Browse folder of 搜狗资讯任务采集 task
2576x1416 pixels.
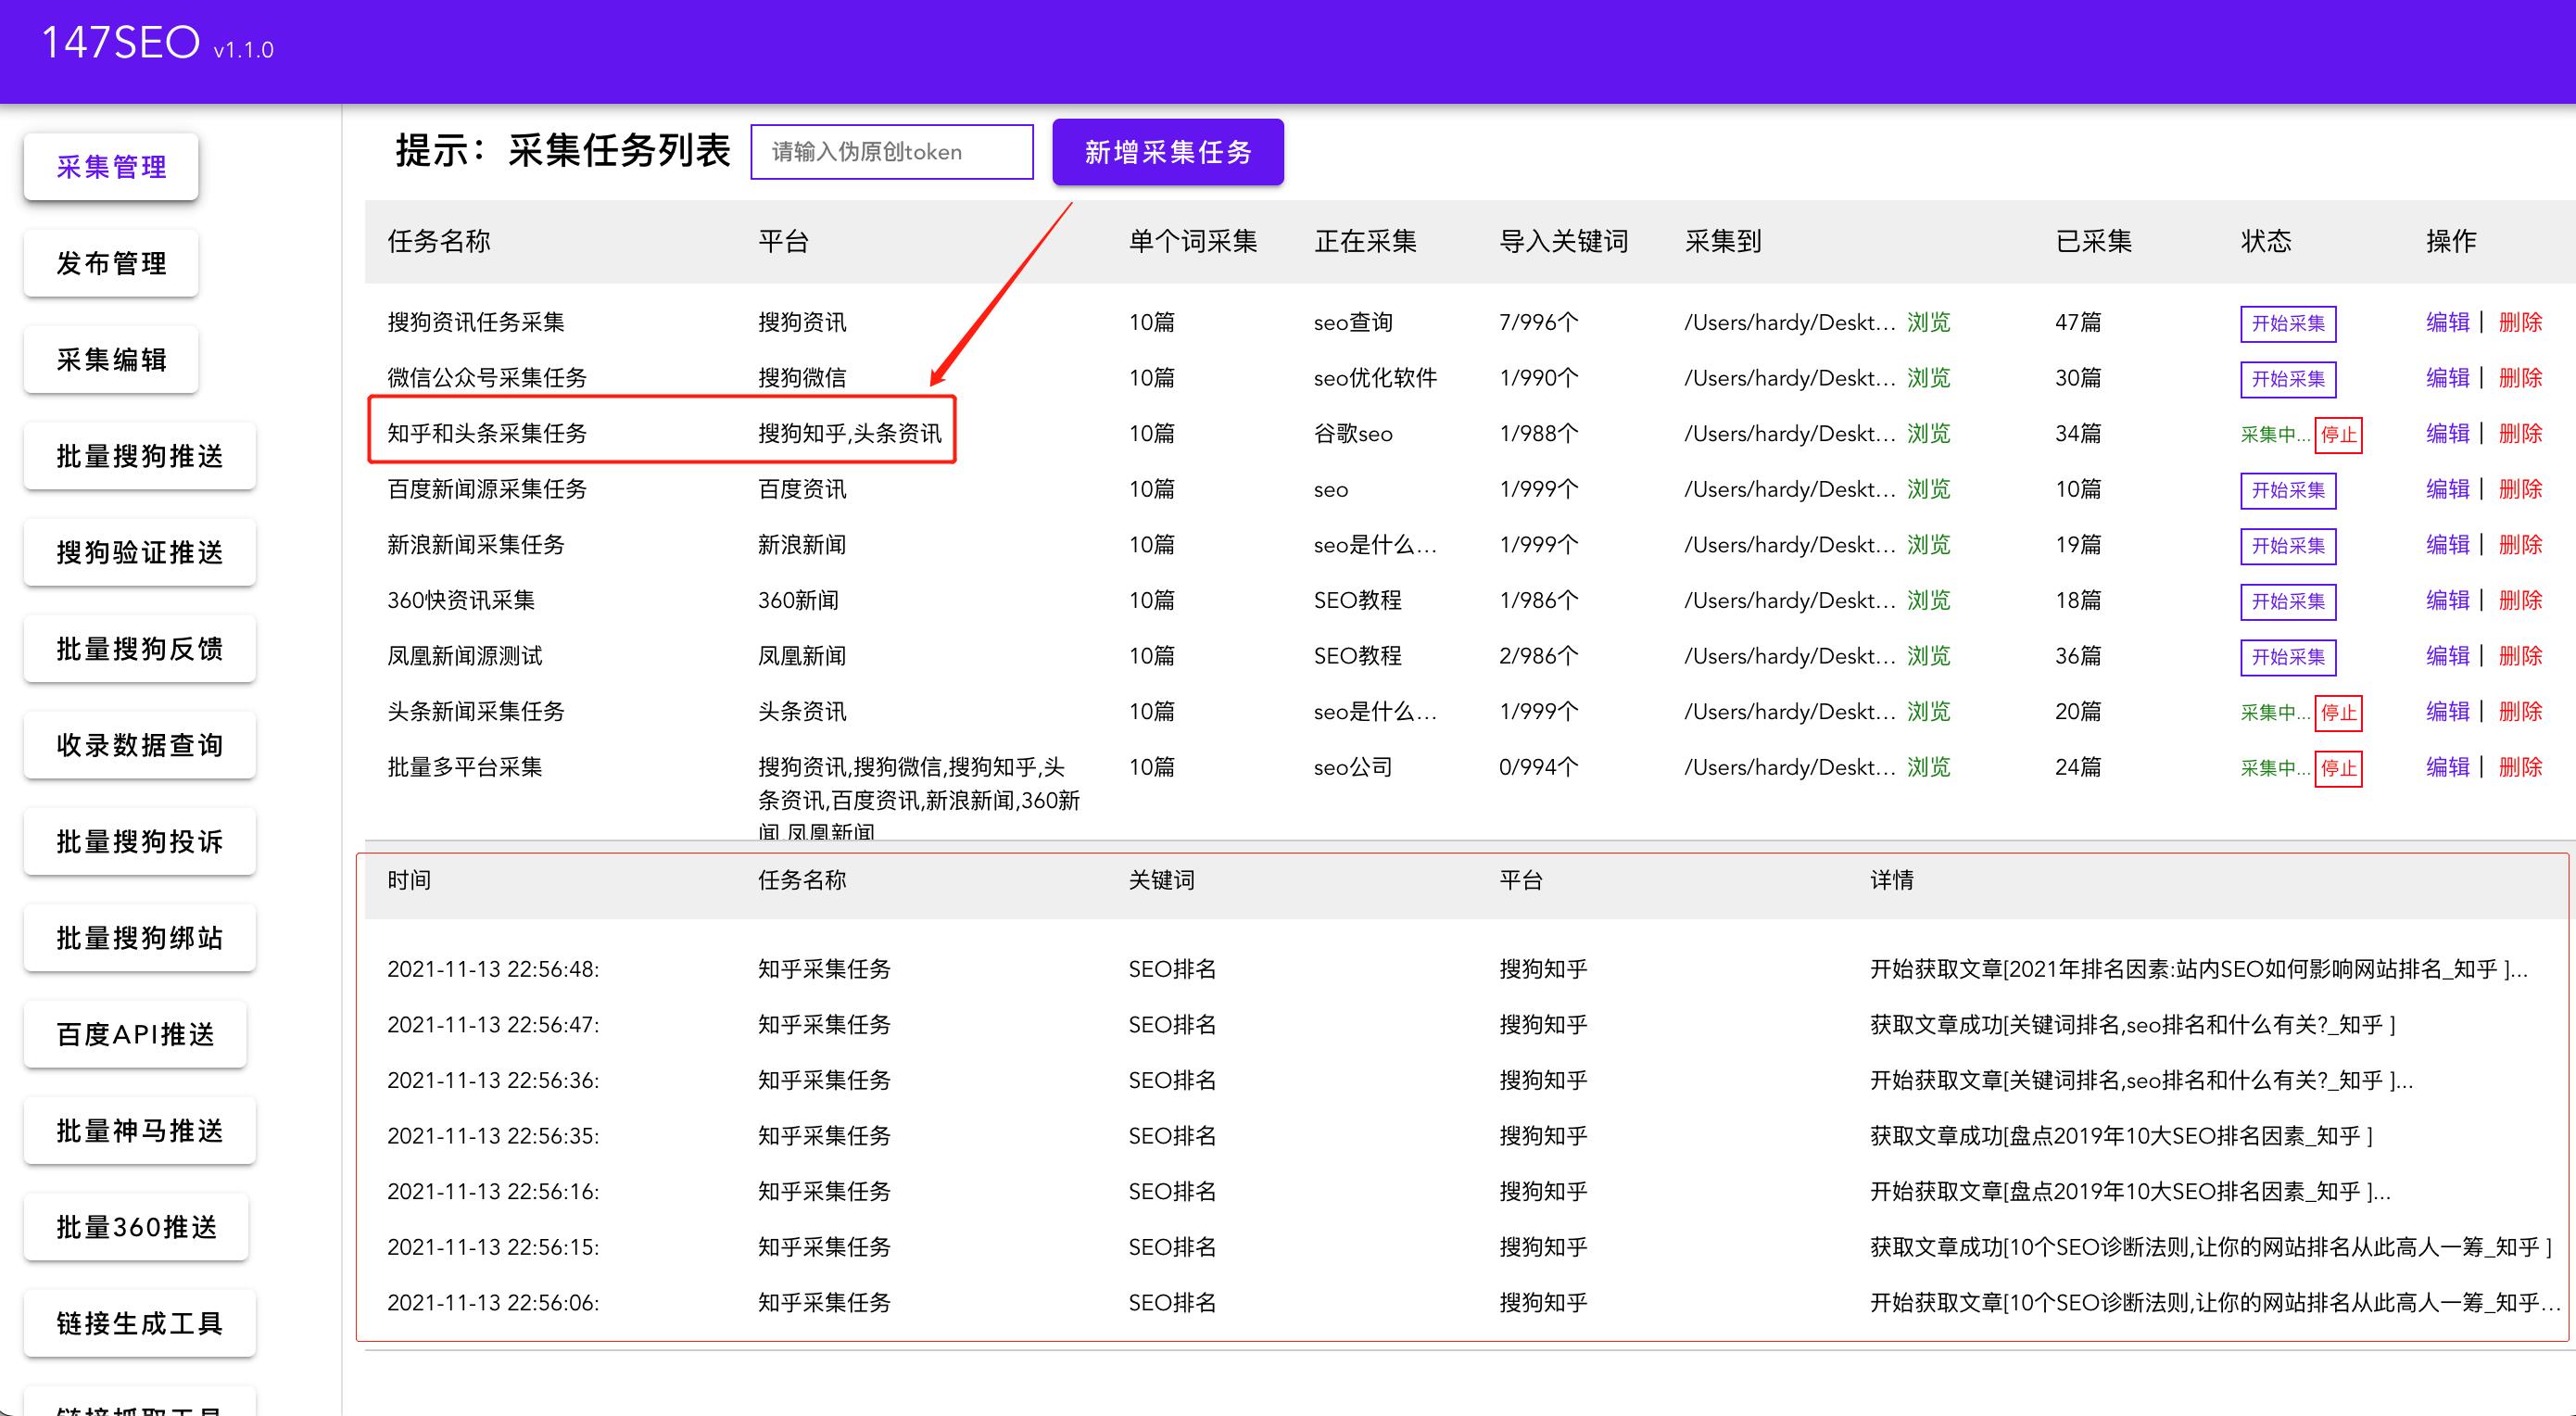(1928, 322)
